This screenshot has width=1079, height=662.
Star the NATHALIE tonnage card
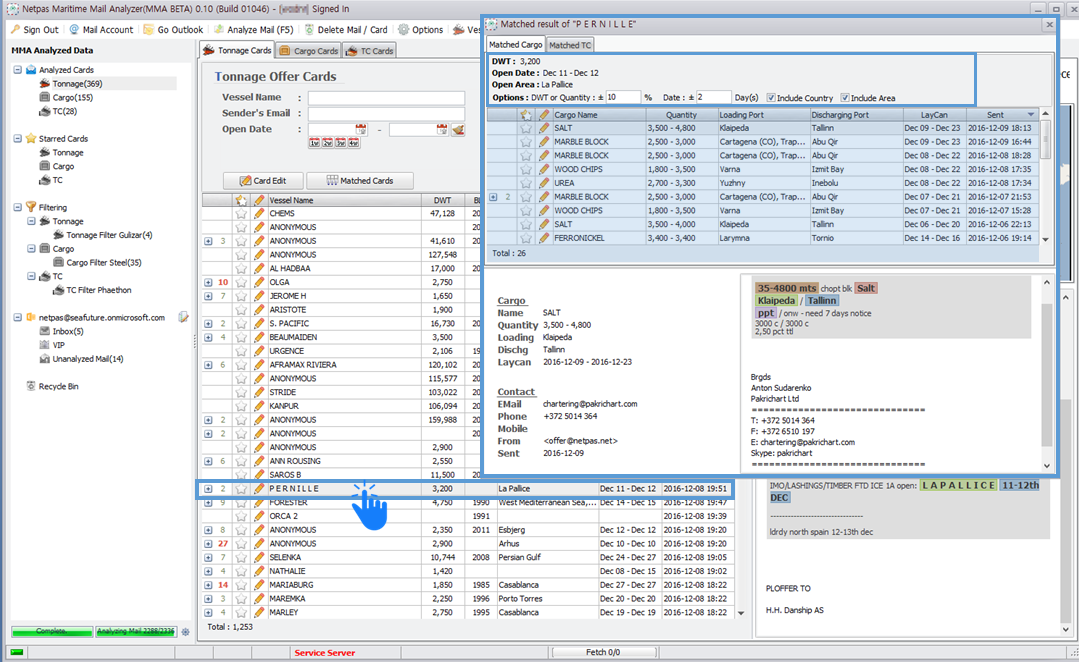(241, 571)
